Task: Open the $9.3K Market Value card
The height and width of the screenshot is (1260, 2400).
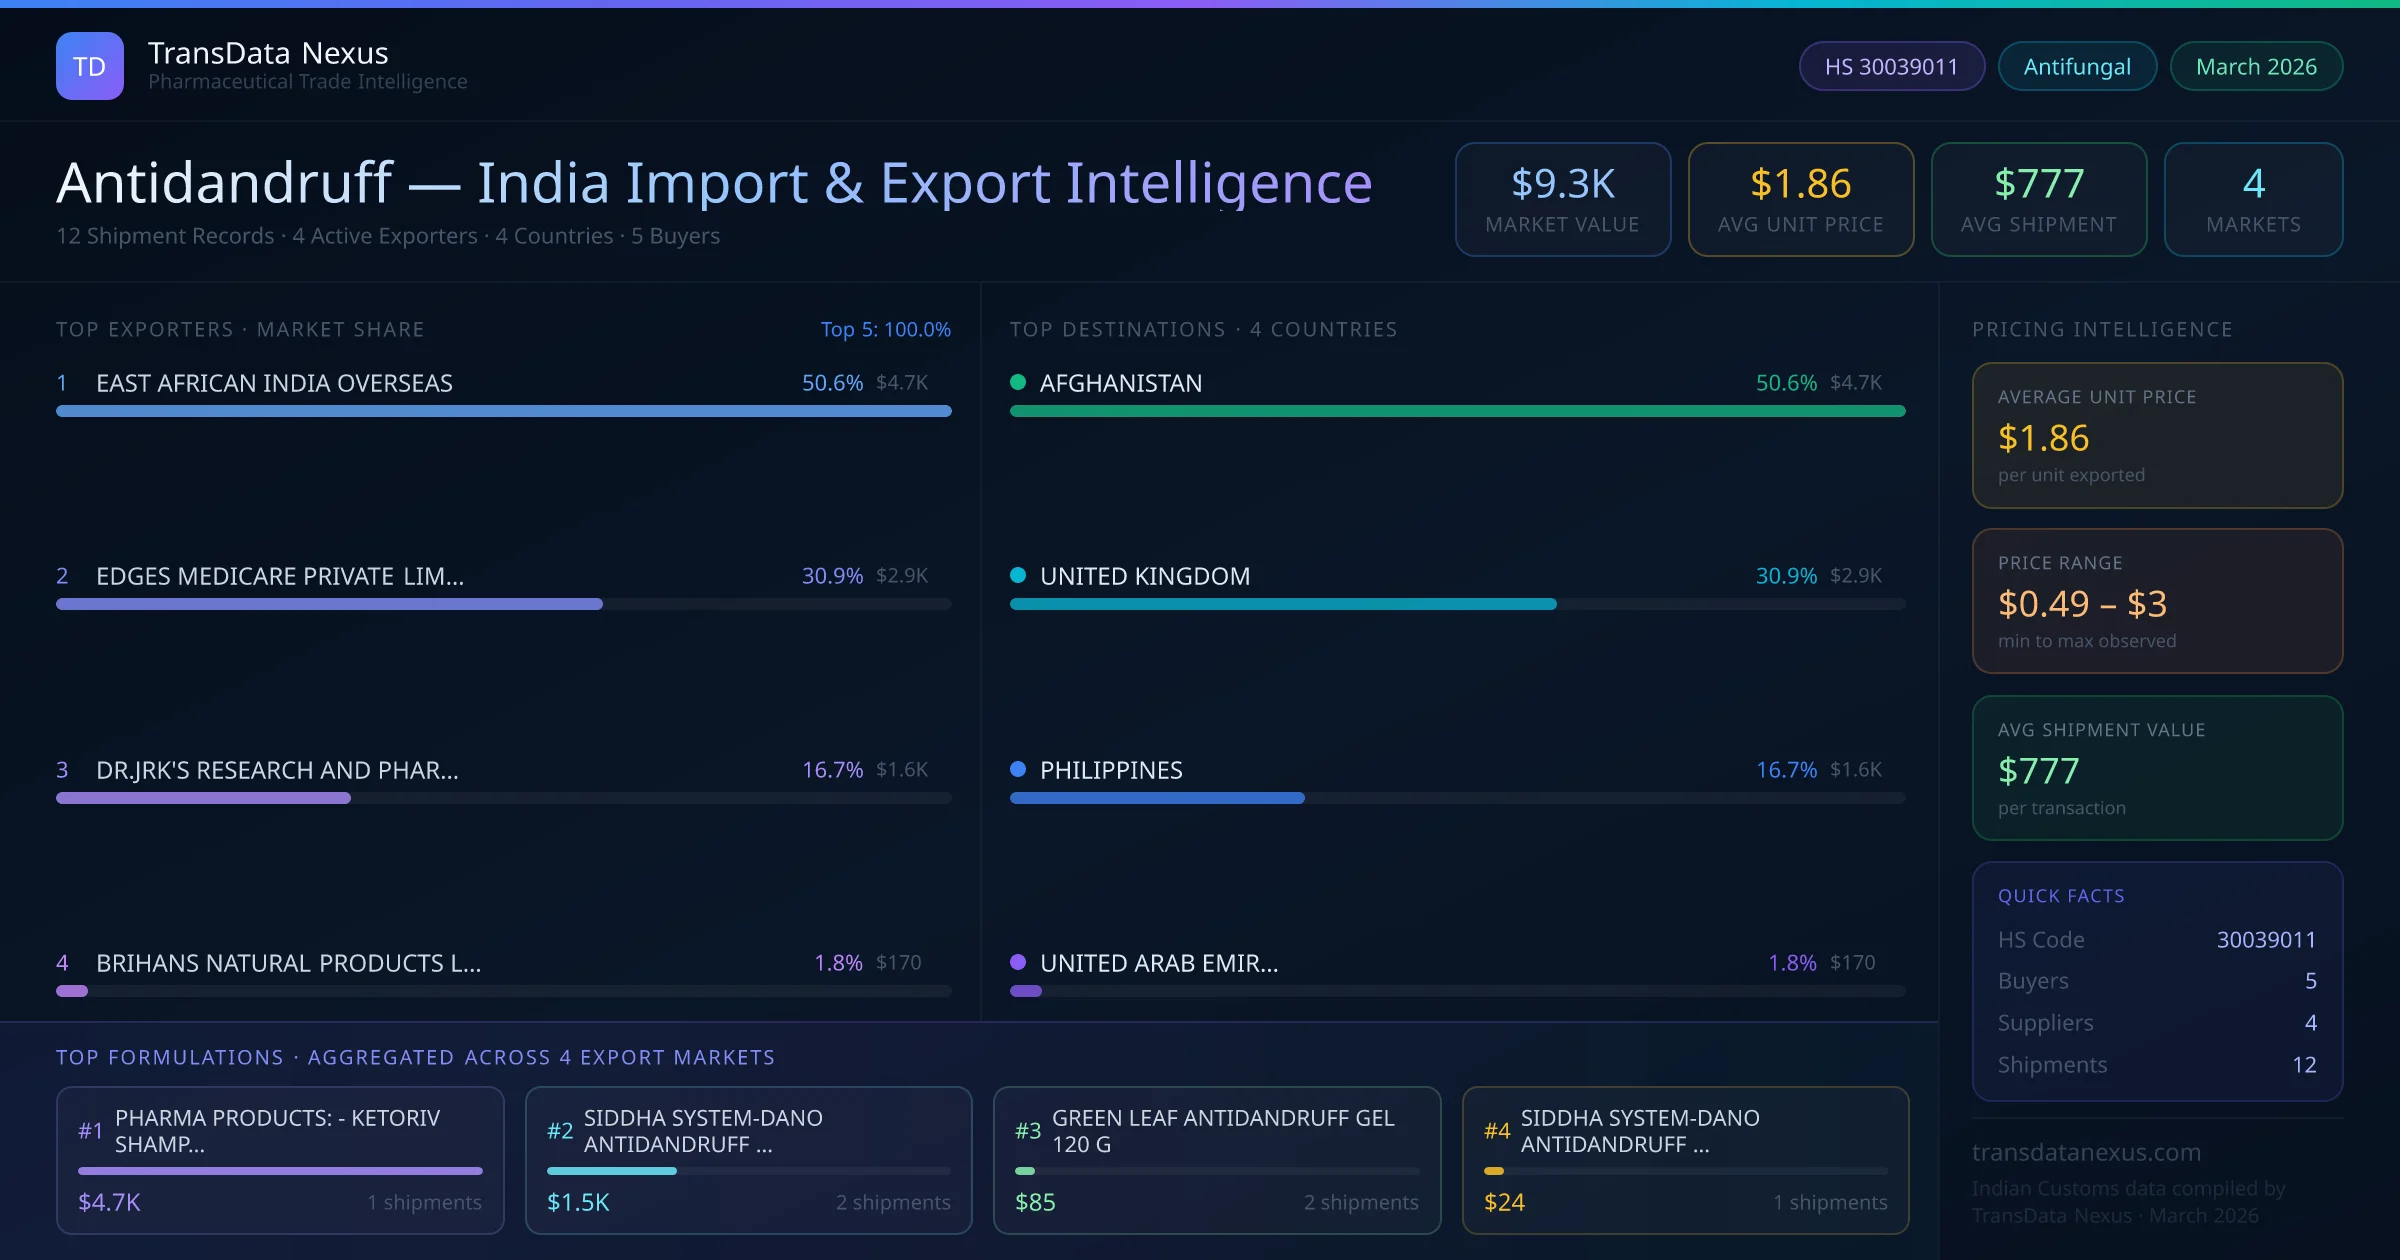Action: coord(1562,199)
